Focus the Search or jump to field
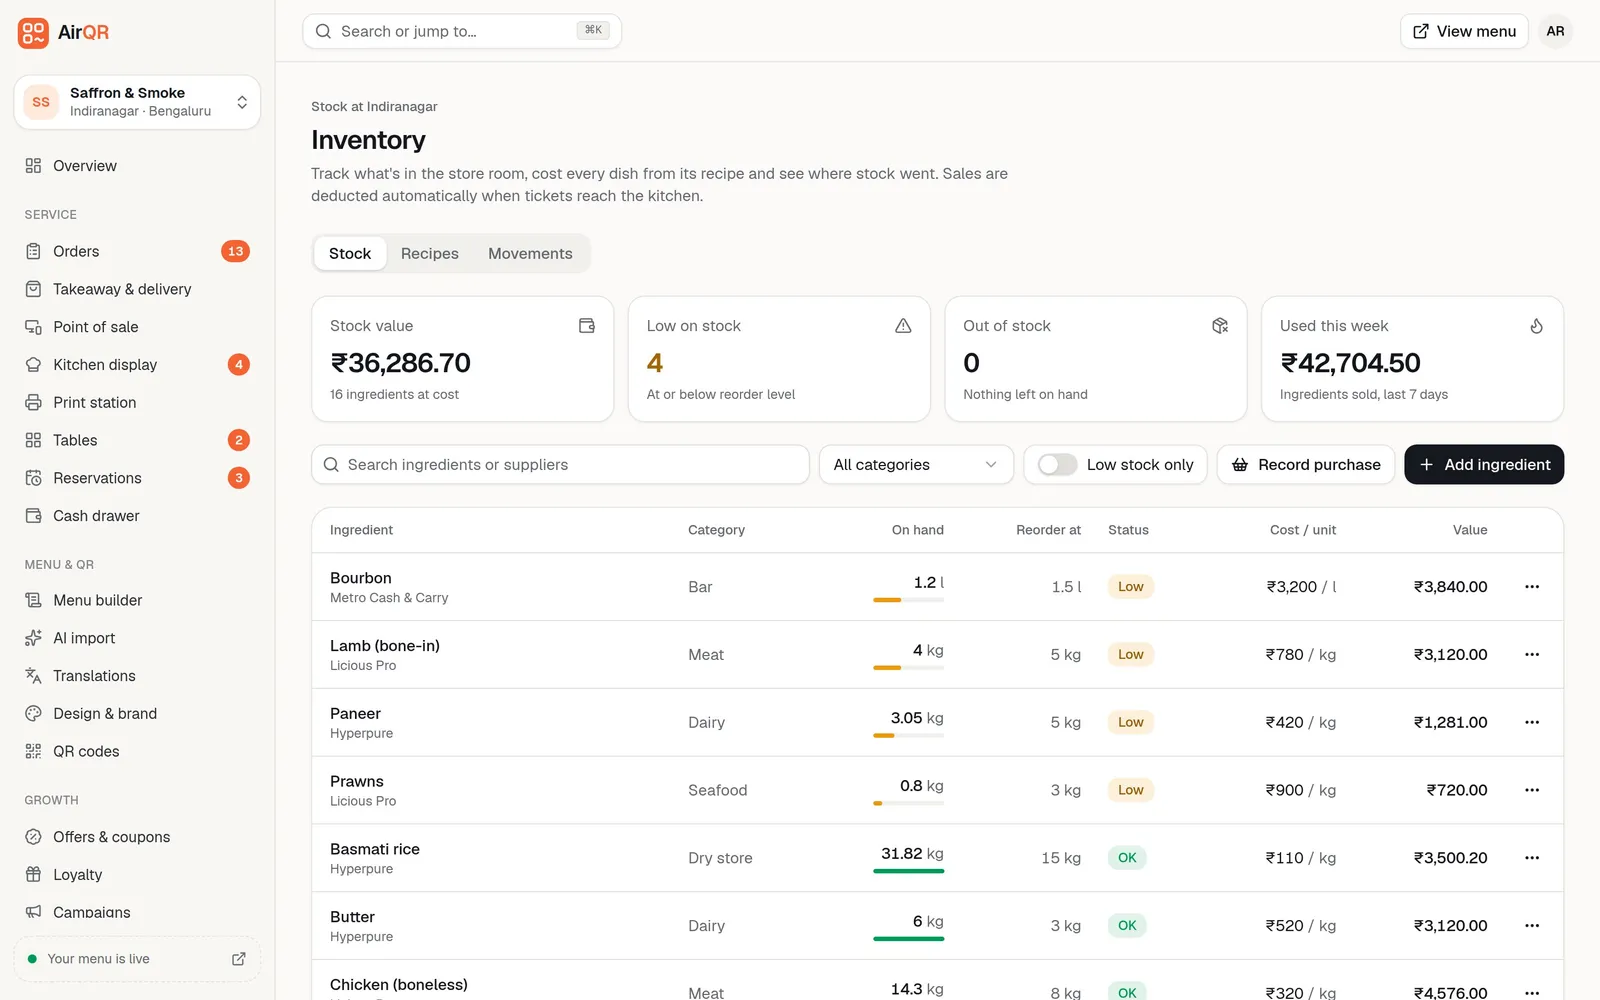Screen dimensions: 1600x1000 (x=462, y=31)
